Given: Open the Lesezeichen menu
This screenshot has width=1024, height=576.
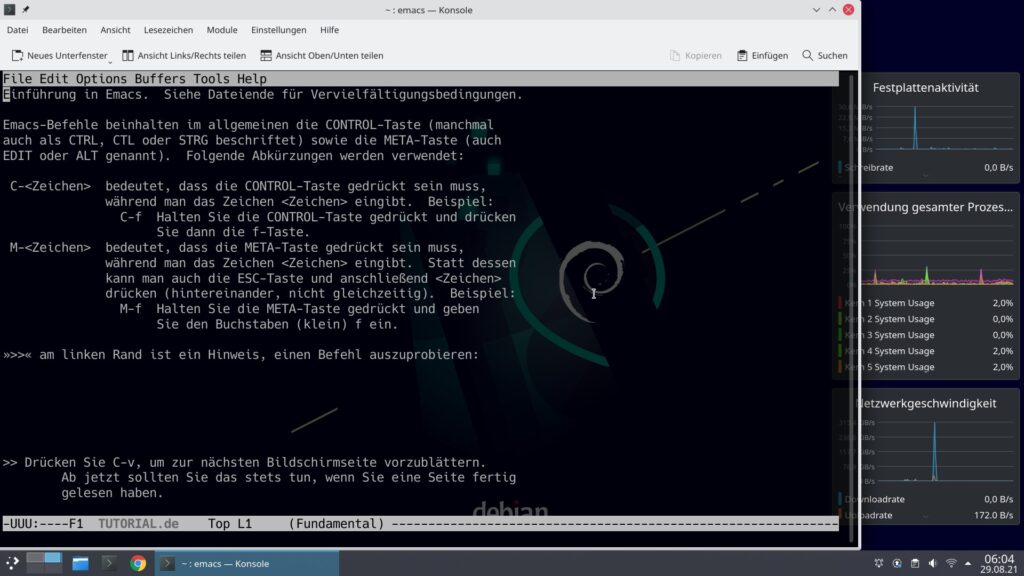Looking at the screenshot, I should pos(168,30).
